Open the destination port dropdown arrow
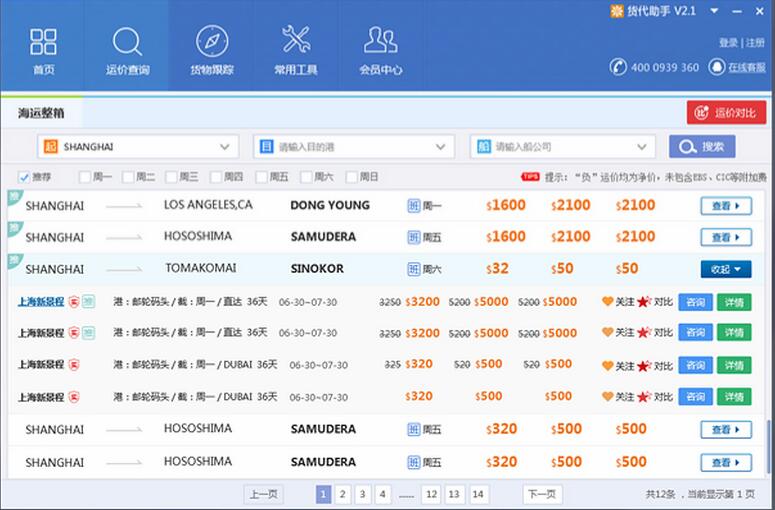 pos(441,147)
